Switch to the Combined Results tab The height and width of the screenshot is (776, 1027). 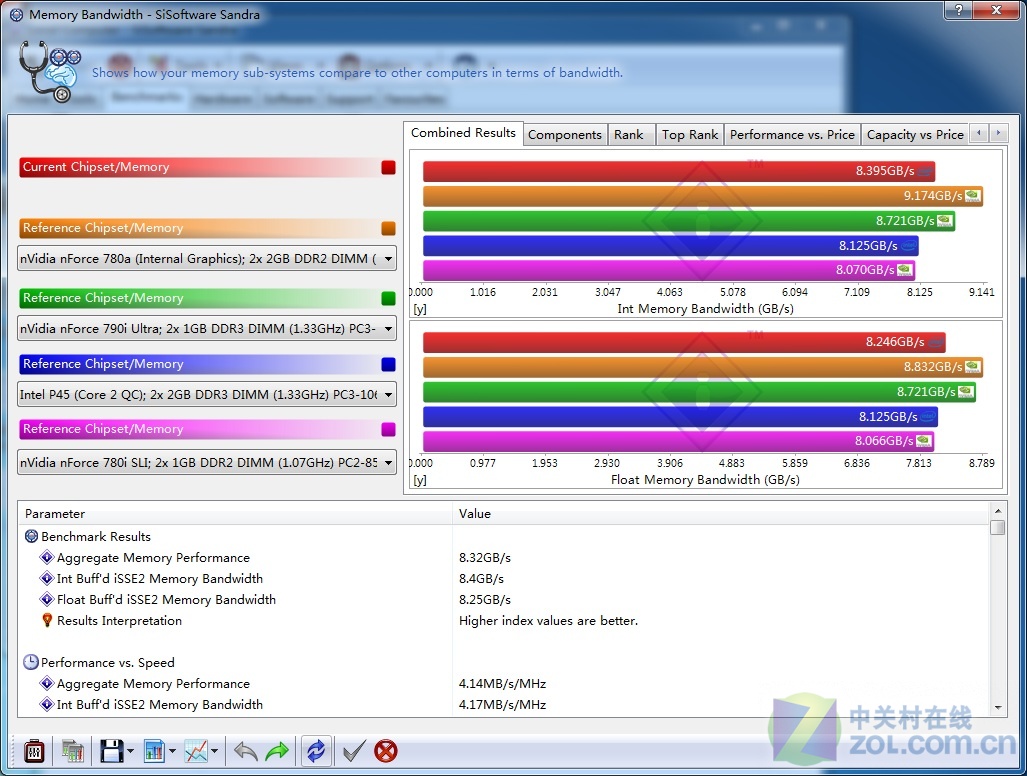463,133
